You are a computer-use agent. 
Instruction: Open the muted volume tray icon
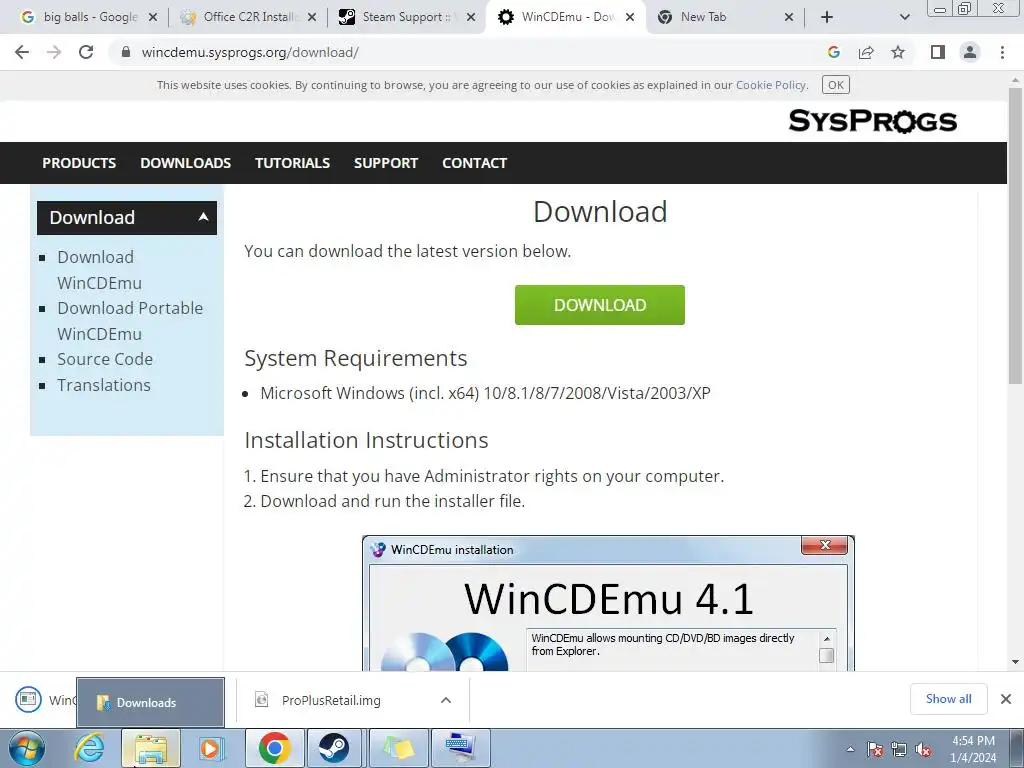pyautogui.click(x=923, y=750)
